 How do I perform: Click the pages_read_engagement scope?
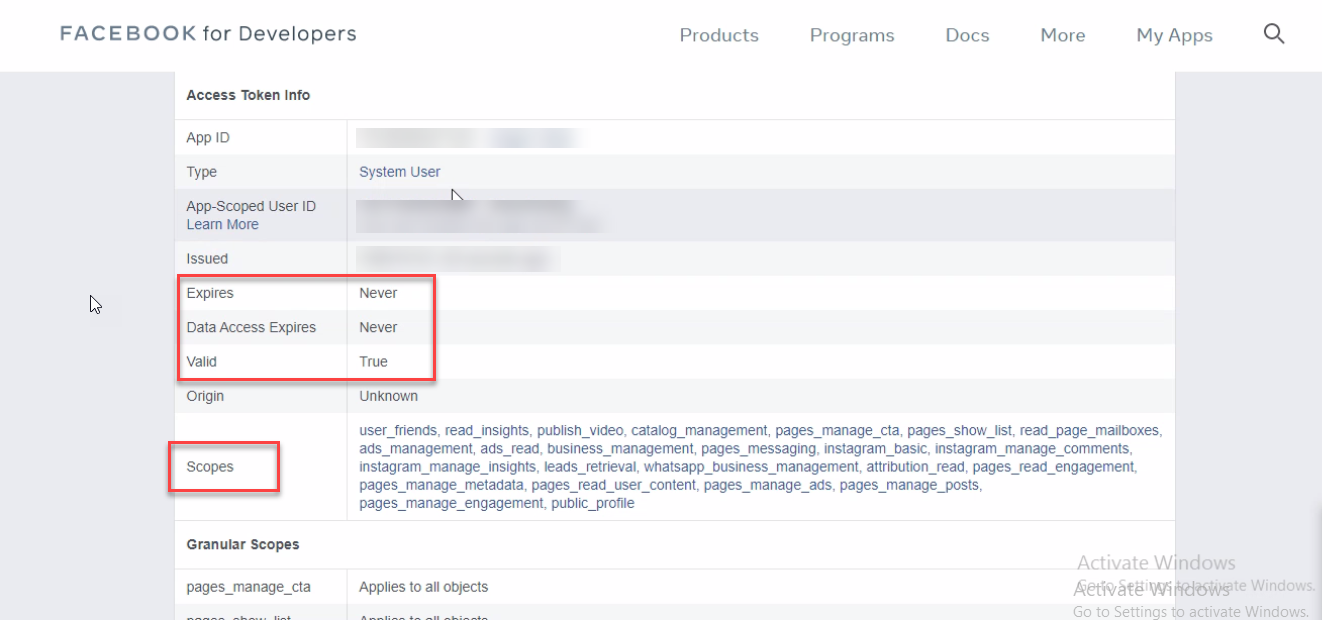(x=1053, y=467)
